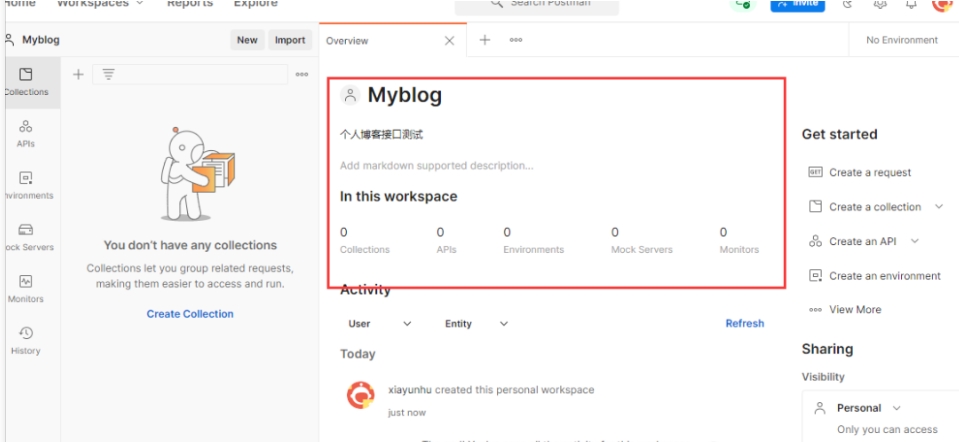Click the Chinese workspace summary text
The height and width of the screenshot is (442, 959).
(x=382, y=135)
